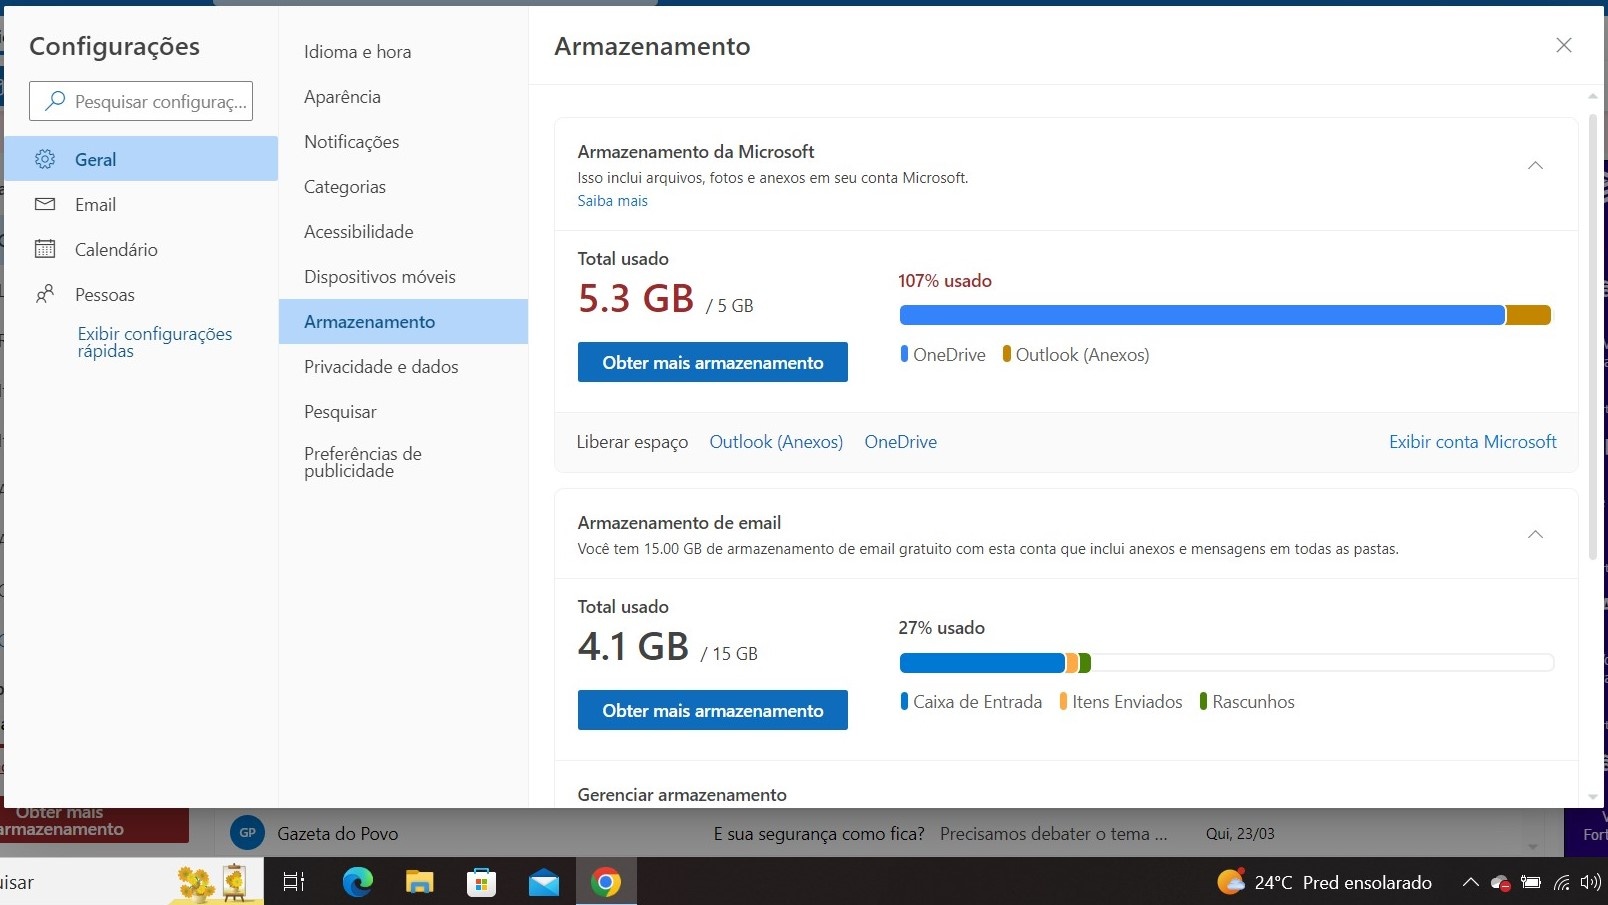Select Categorias in the settings list
The width and height of the screenshot is (1608, 905).
[403, 187]
